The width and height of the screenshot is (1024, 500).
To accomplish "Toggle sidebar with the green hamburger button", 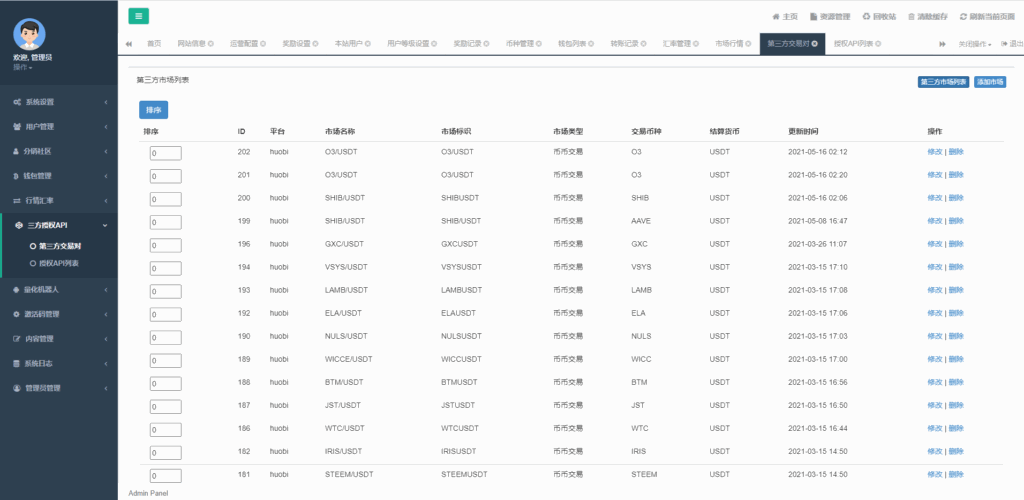I will coord(138,16).
